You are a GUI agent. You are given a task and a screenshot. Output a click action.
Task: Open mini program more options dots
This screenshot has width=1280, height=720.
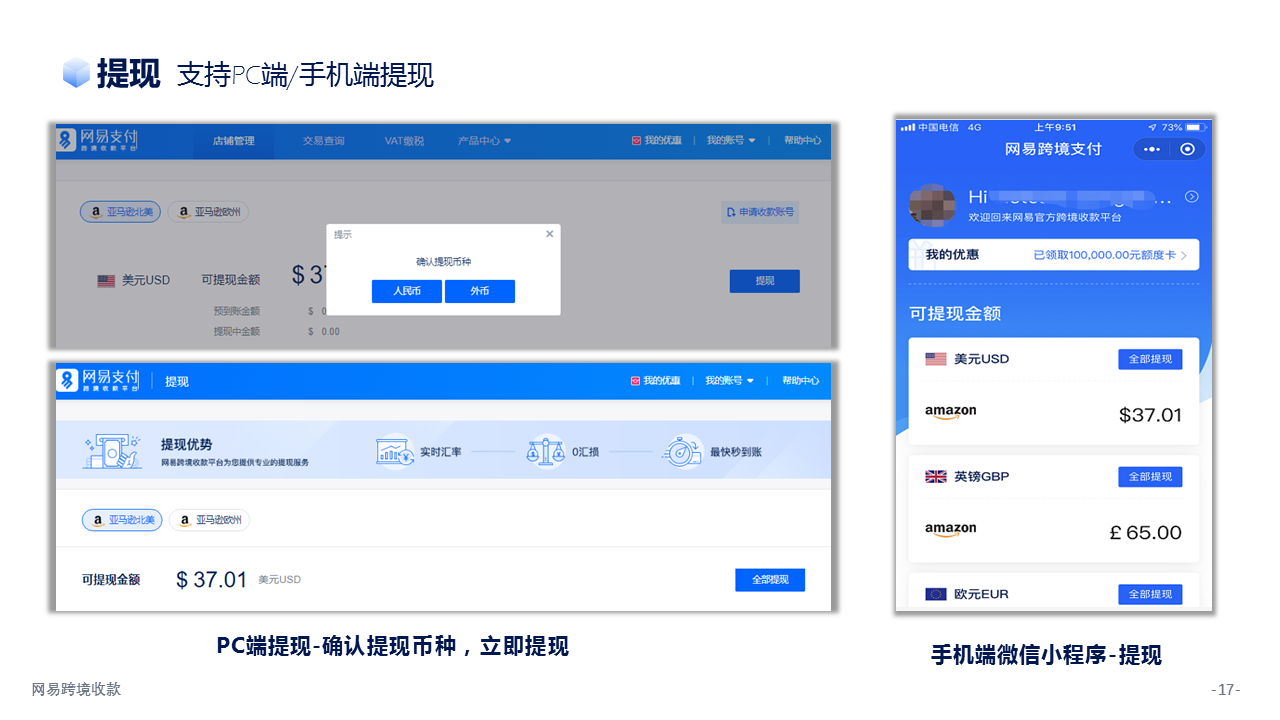1151,149
